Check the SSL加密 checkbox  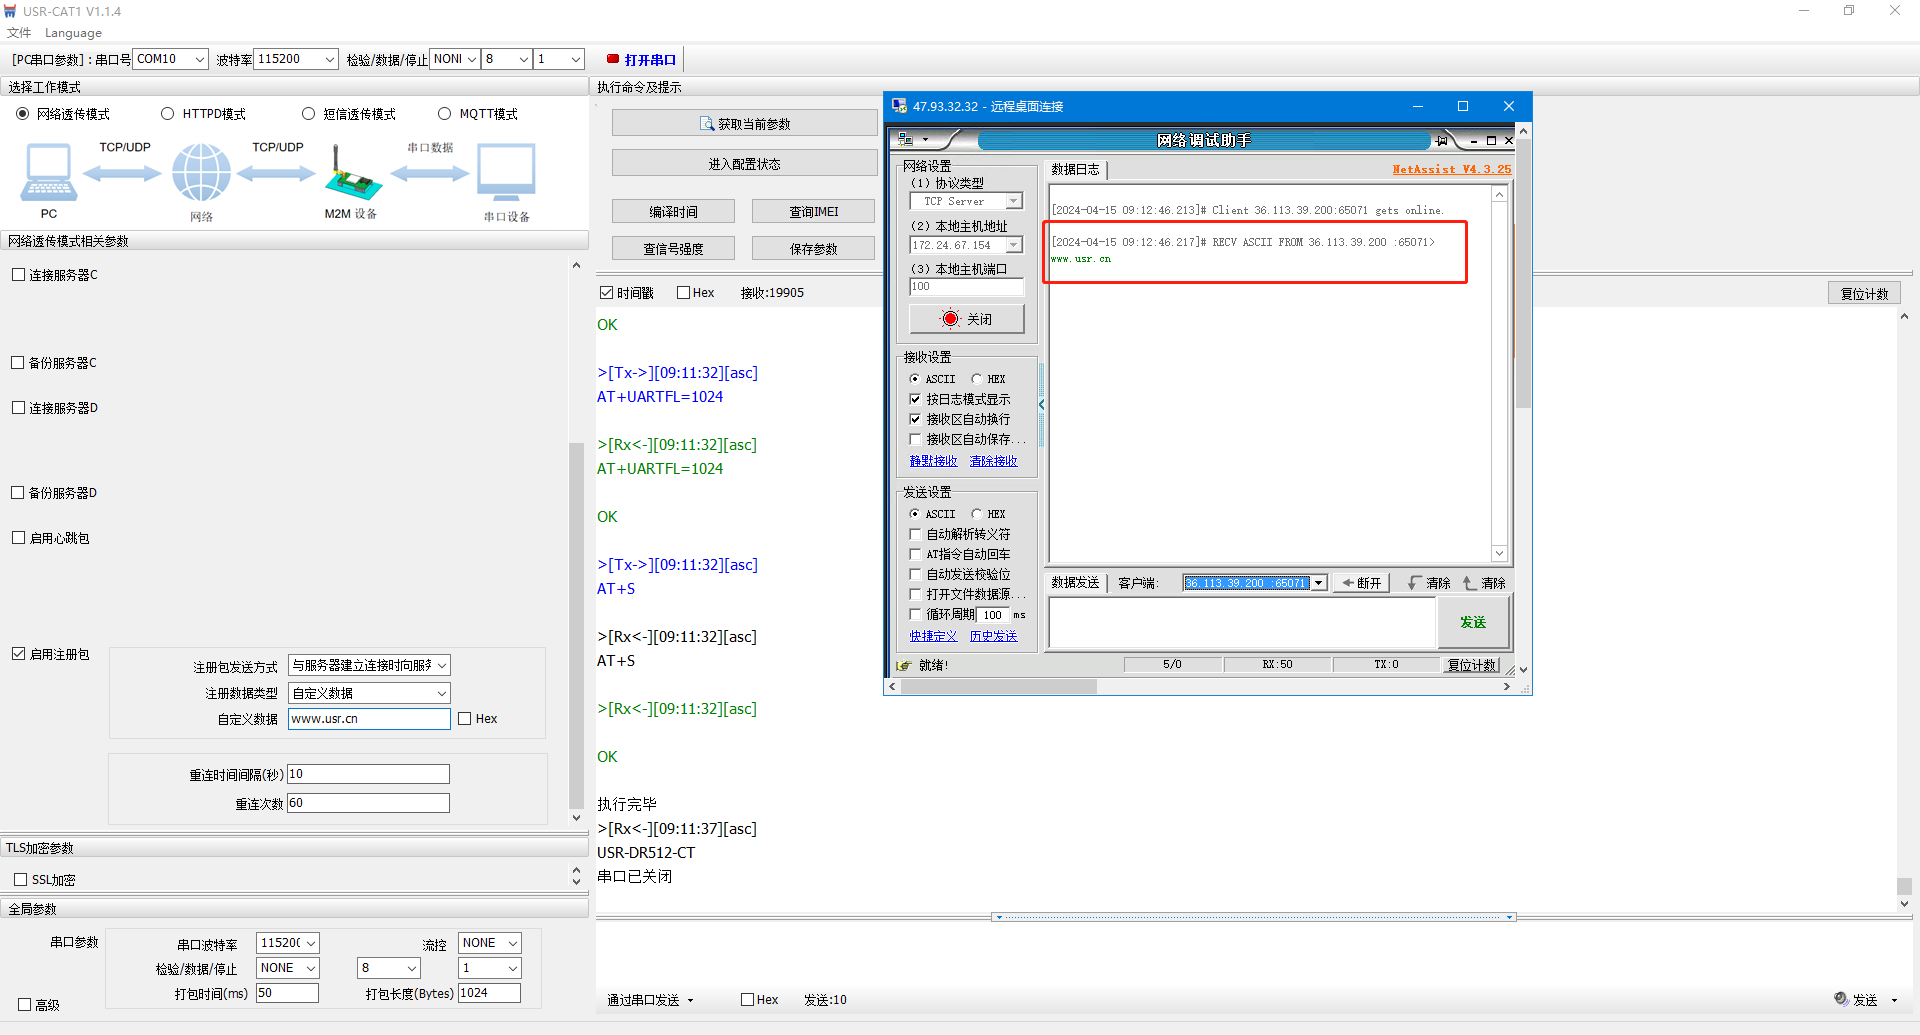20,880
